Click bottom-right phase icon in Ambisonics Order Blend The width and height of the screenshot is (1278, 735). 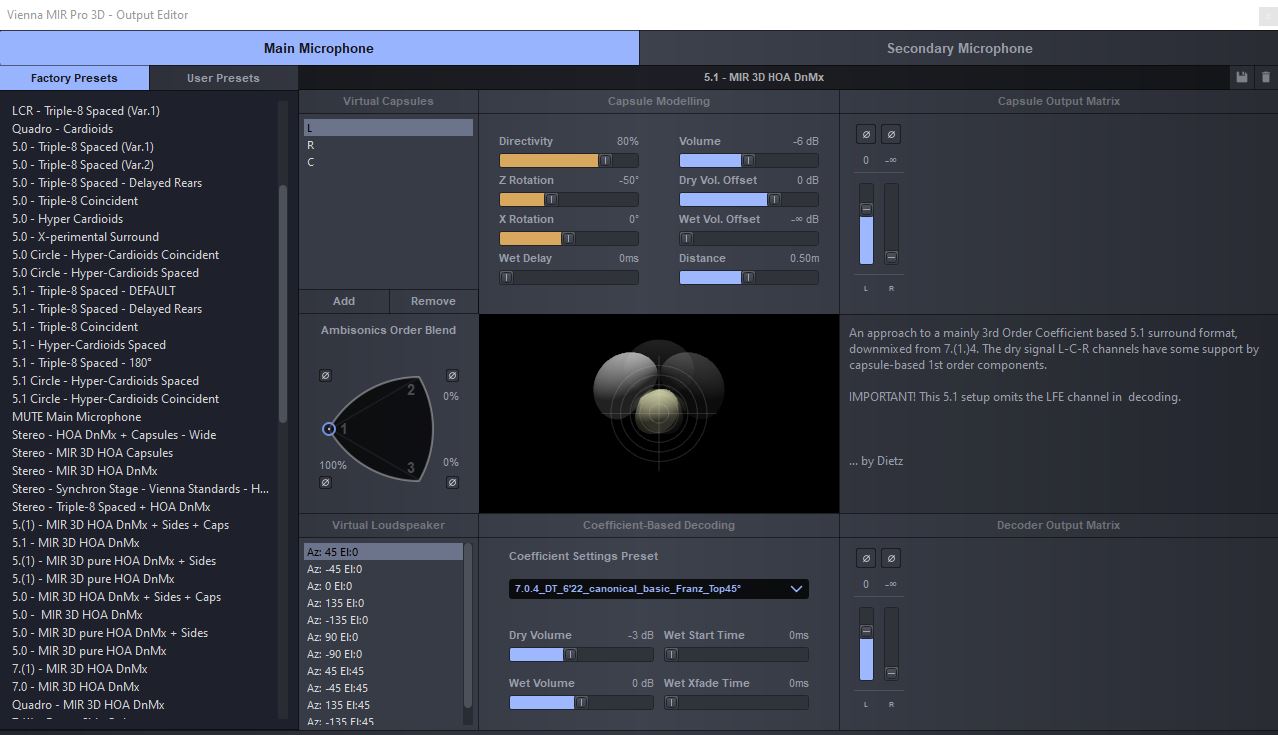pos(452,483)
